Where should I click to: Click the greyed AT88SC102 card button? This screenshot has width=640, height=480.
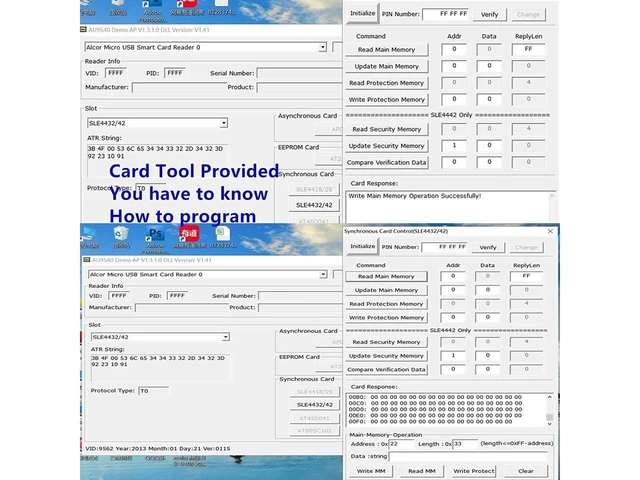(315, 431)
